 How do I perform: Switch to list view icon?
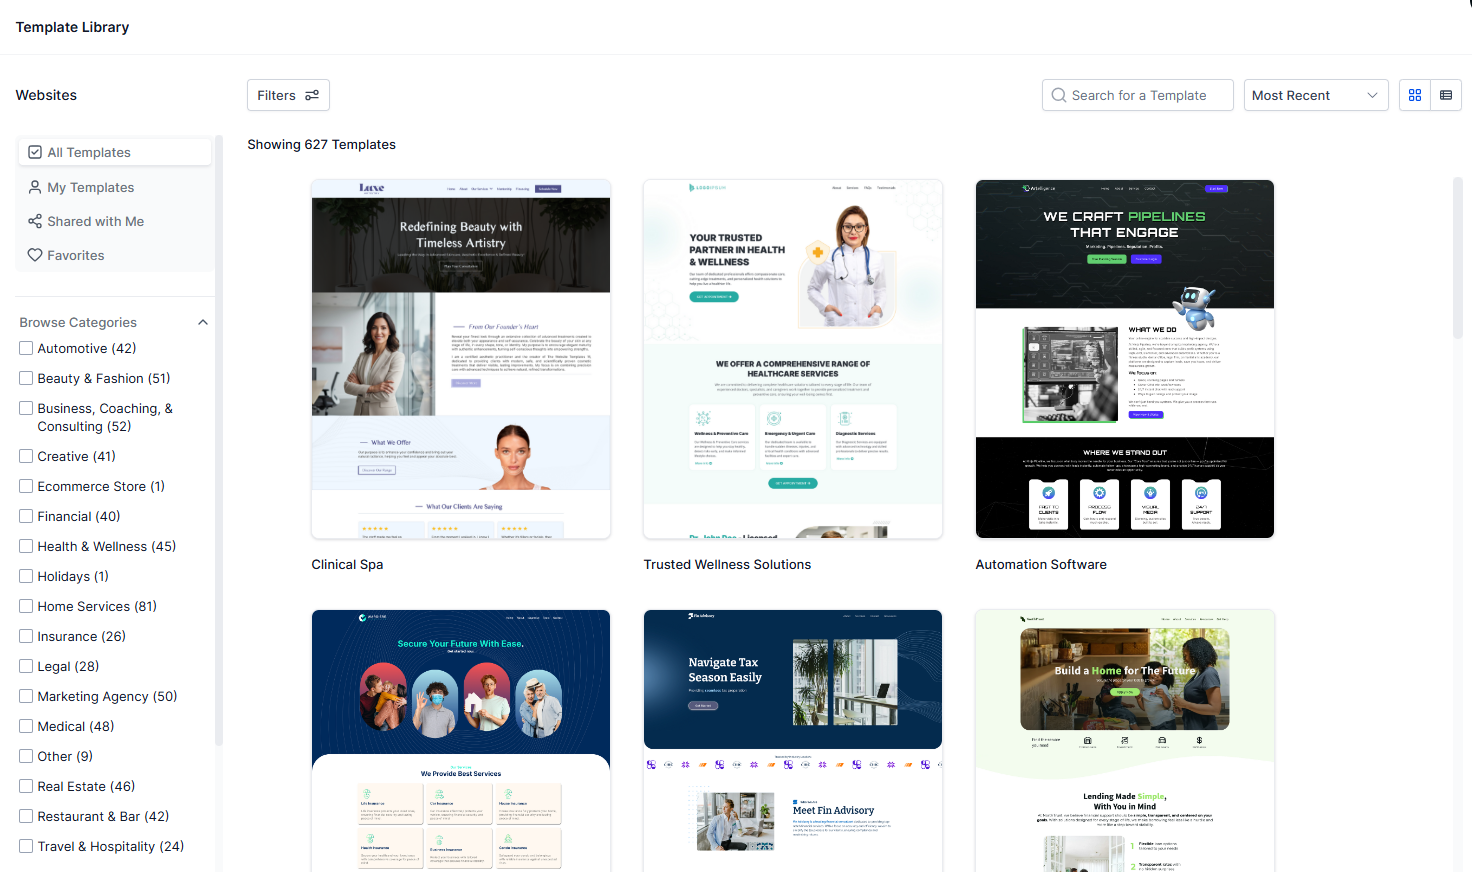pyautogui.click(x=1446, y=95)
